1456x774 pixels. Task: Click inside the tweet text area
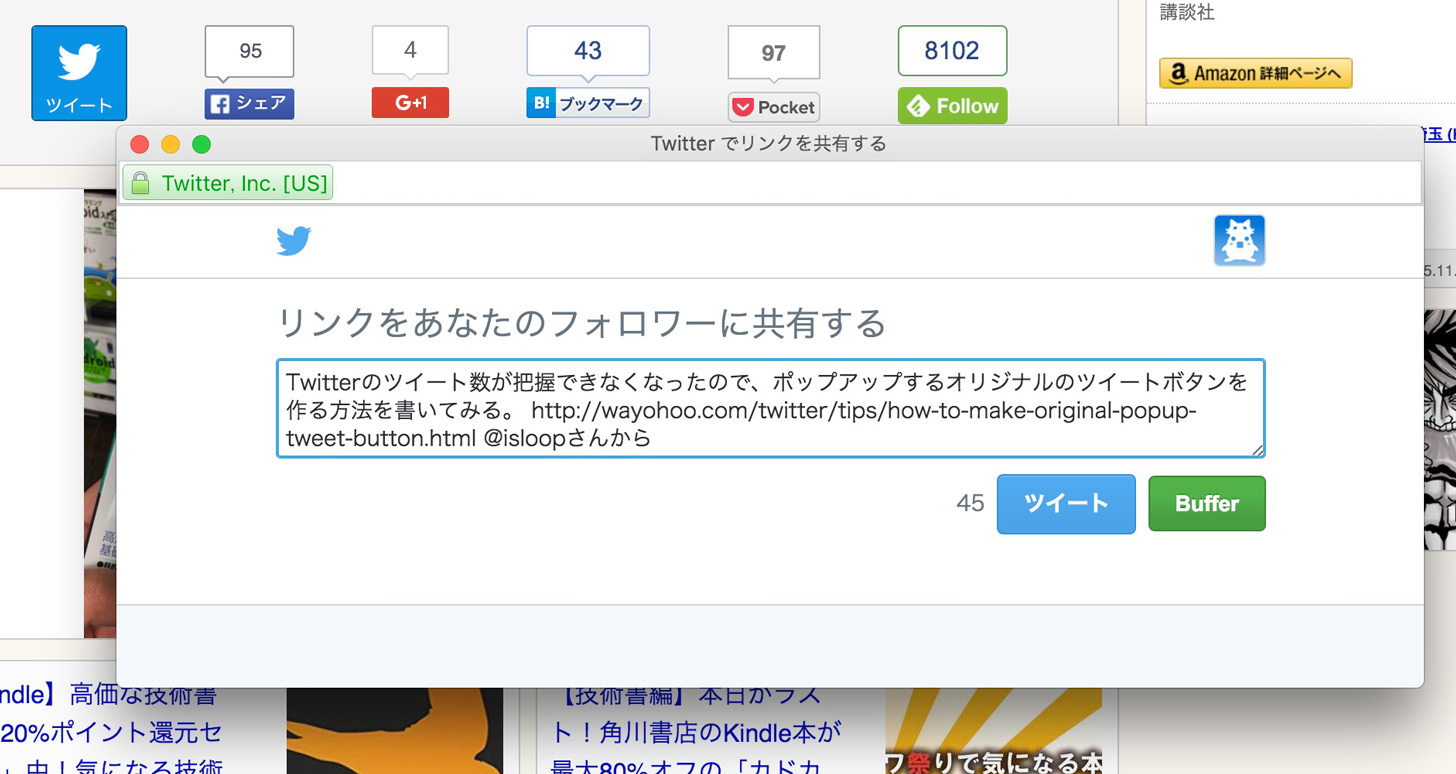point(771,409)
